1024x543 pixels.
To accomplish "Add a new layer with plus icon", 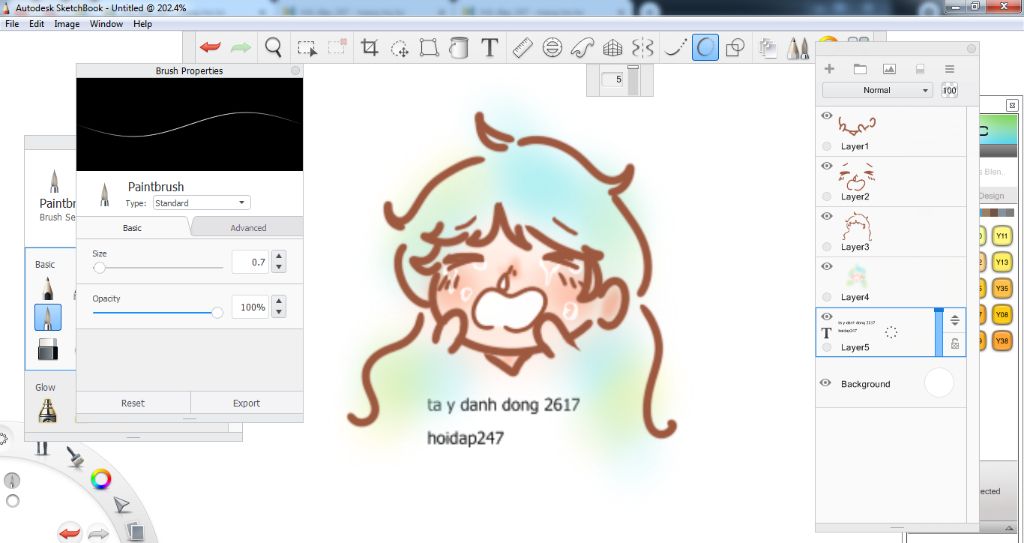I will [829, 69].
